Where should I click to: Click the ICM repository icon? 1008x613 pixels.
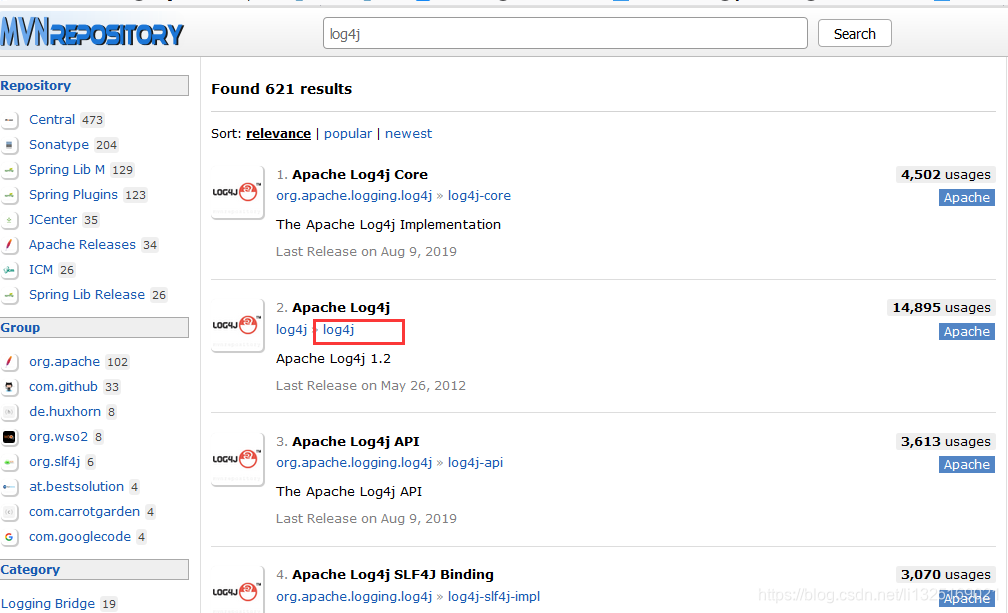pos(11,269)
